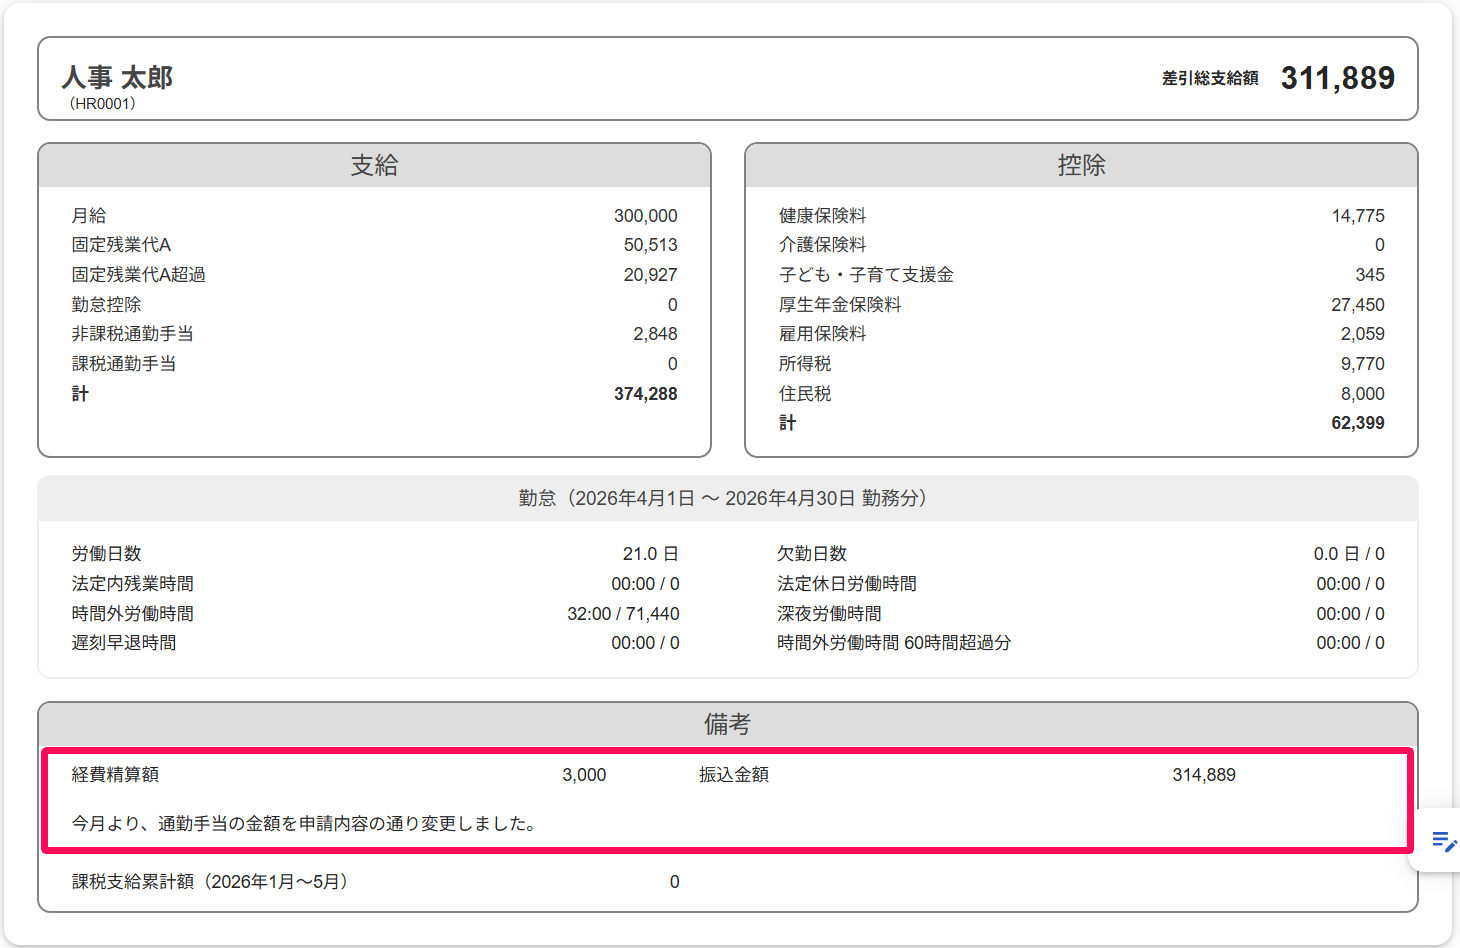
Task: Click the 時間外労働時間 60時間超過分 label
Action: (894, 642)
